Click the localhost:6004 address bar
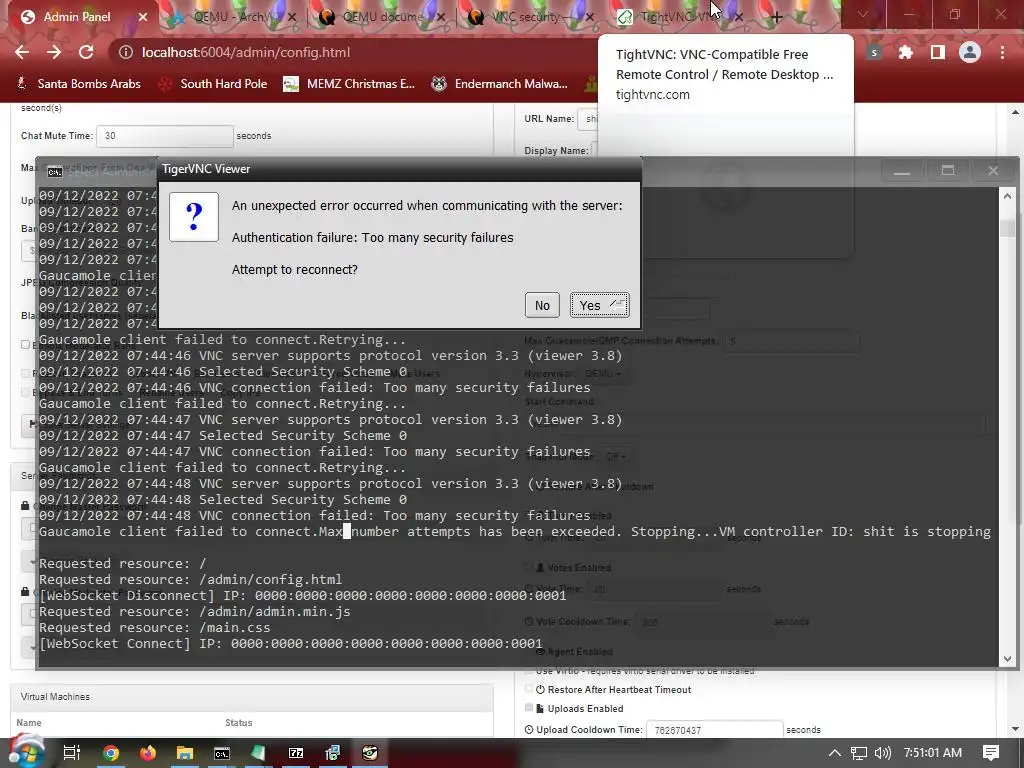The height and width of the screenshot is (768, 1024). [x=246, y=52]
